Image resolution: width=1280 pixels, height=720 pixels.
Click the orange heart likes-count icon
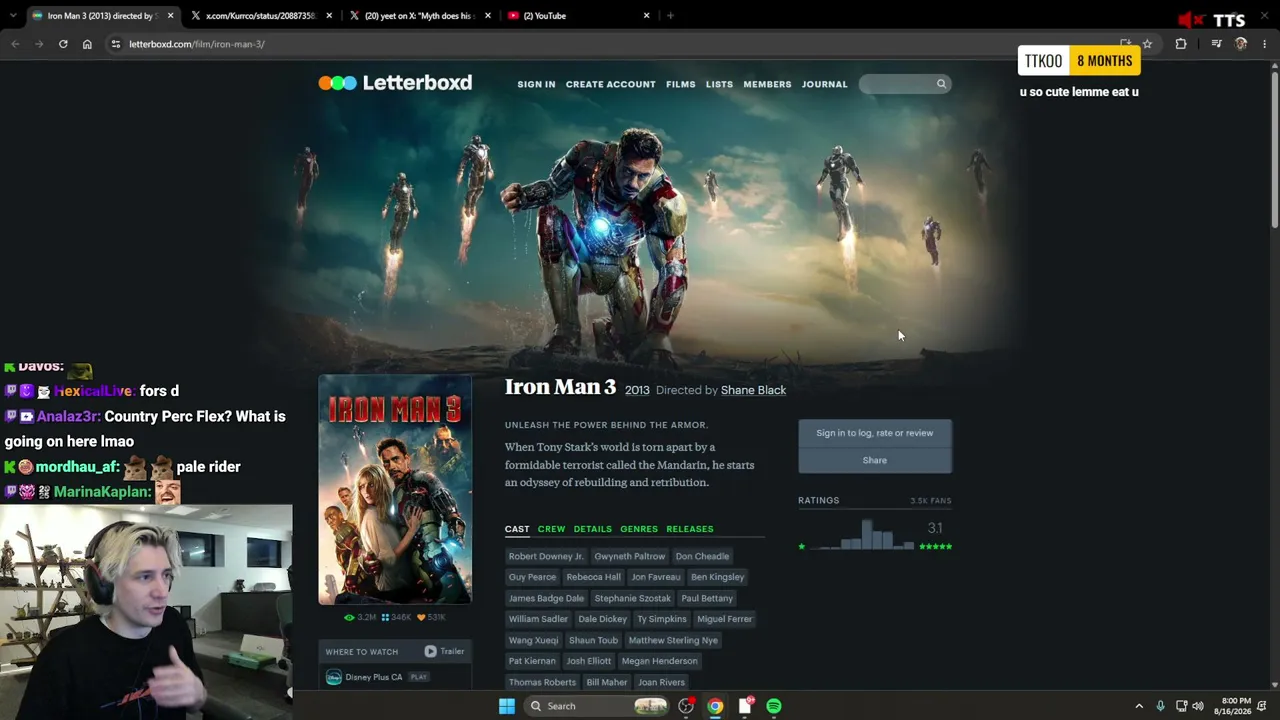point(421,618)
